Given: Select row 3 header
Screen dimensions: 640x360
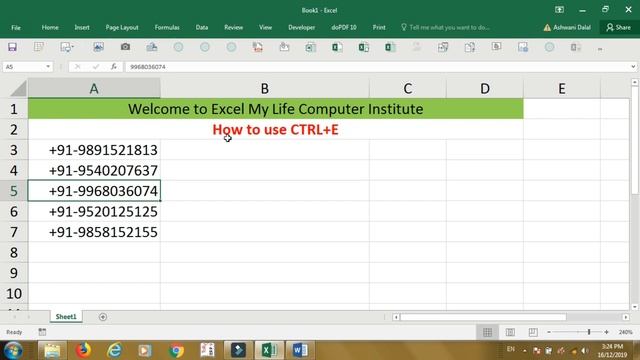Looking at the screenshot, I should (x=14, y=150).
